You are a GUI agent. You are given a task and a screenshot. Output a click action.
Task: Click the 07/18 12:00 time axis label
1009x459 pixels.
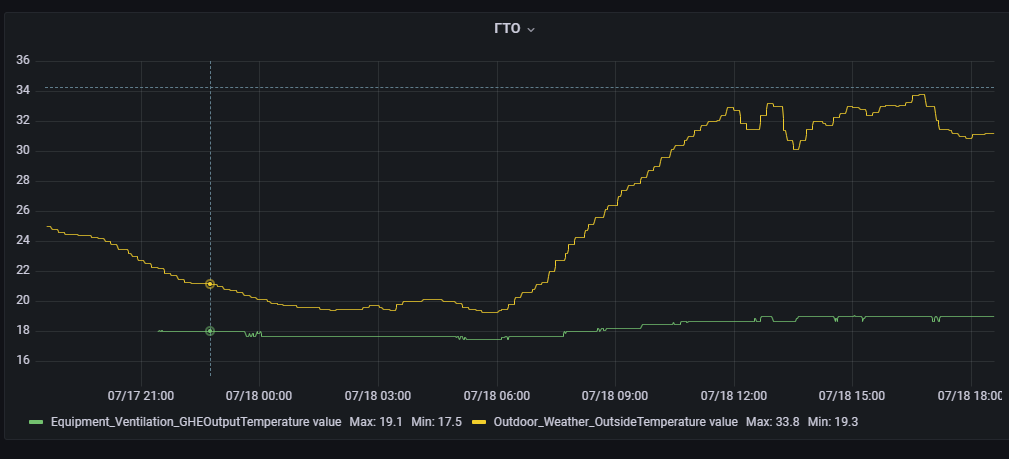point(734,395)
